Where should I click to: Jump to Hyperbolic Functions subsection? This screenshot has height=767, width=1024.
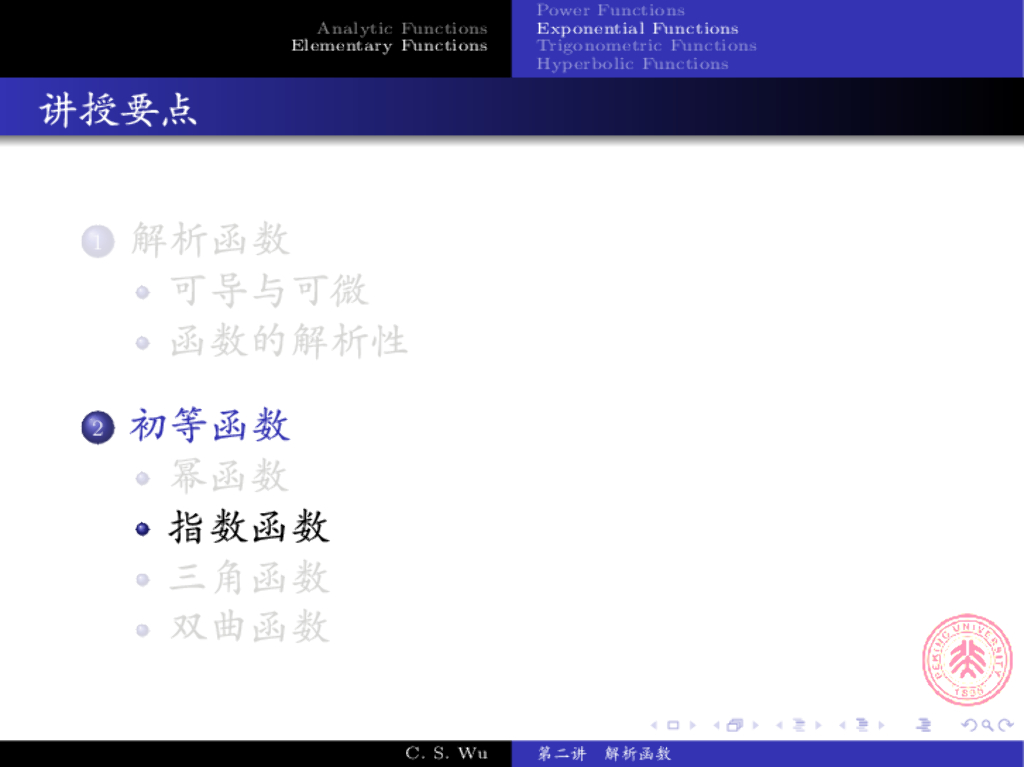[632, 64]
